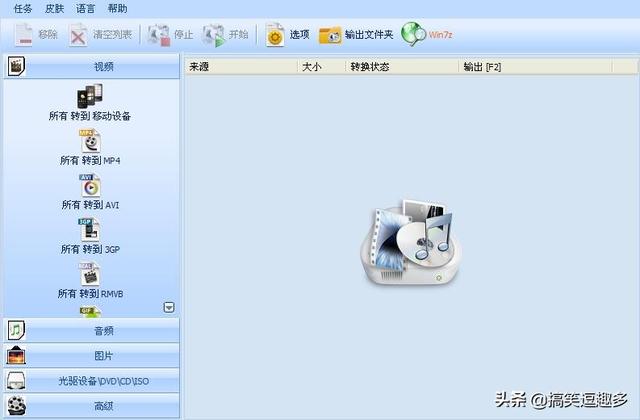Open the 任务 menu

tap(23, 9)
